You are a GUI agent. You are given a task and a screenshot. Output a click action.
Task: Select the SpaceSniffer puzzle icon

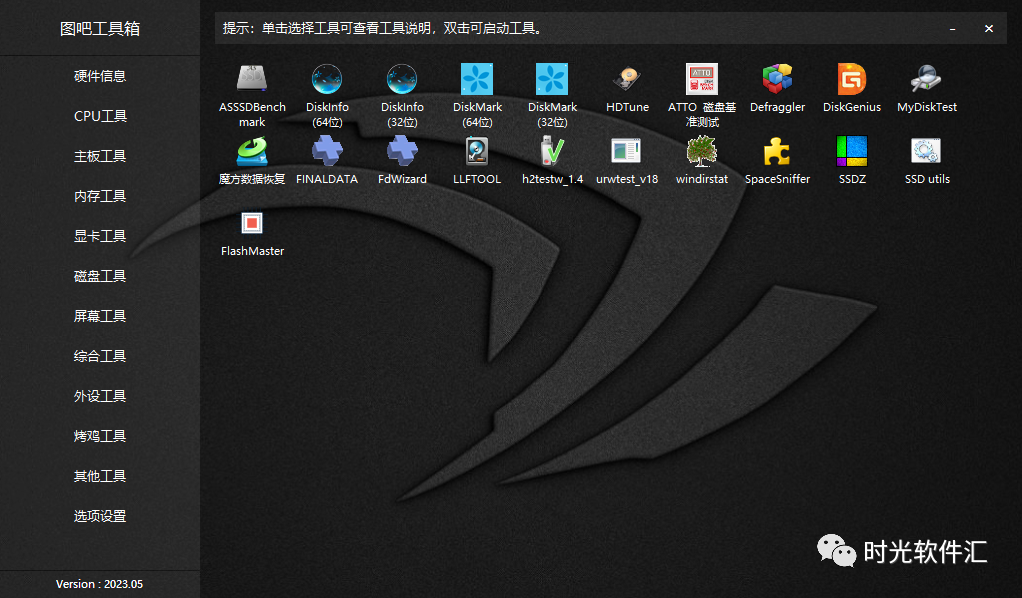point(777,151)
